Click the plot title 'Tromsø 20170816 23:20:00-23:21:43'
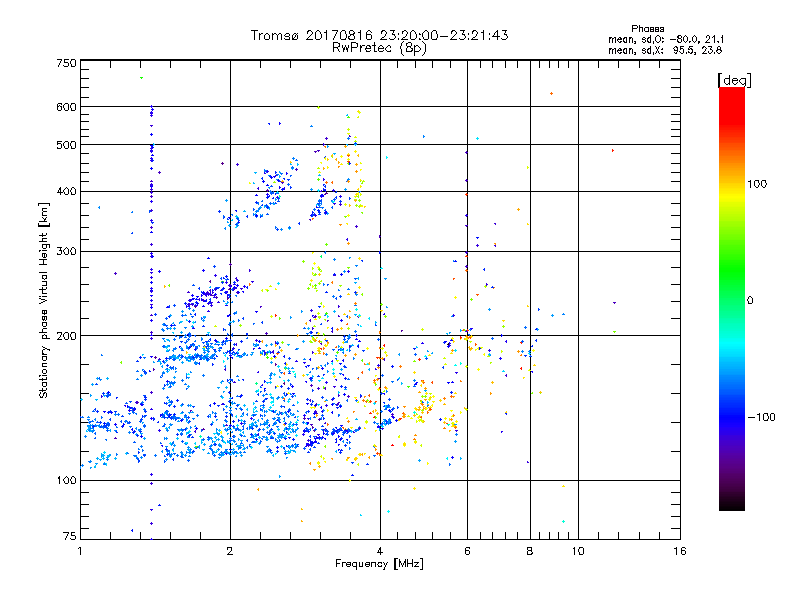The height and width of the screenshot is (600, 800). (x=379, y=35)
